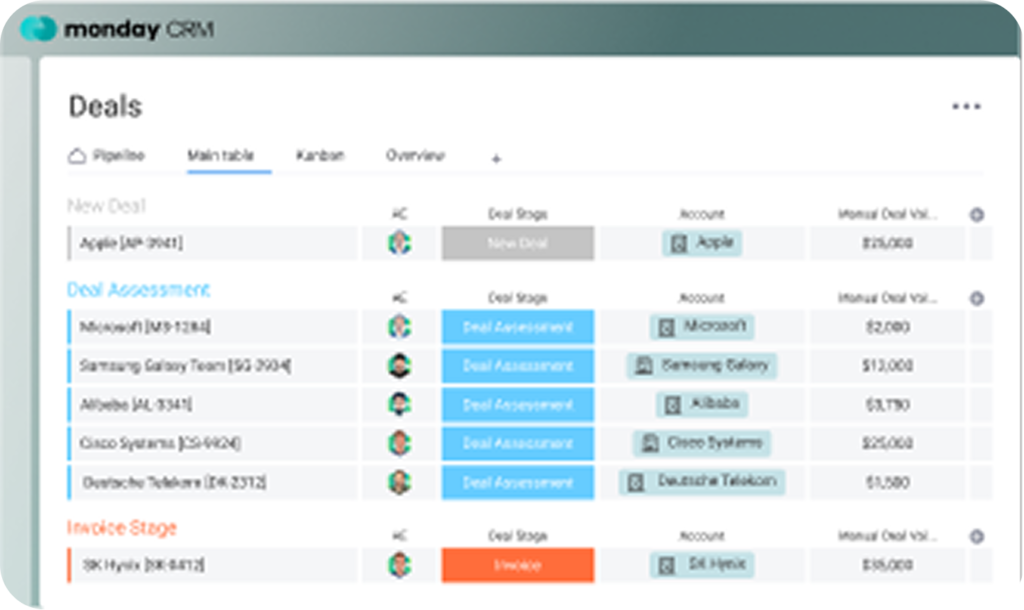Open the Alibaba deal item name
The width and height of the screenshot is (1024, 610).
[136, 405]
